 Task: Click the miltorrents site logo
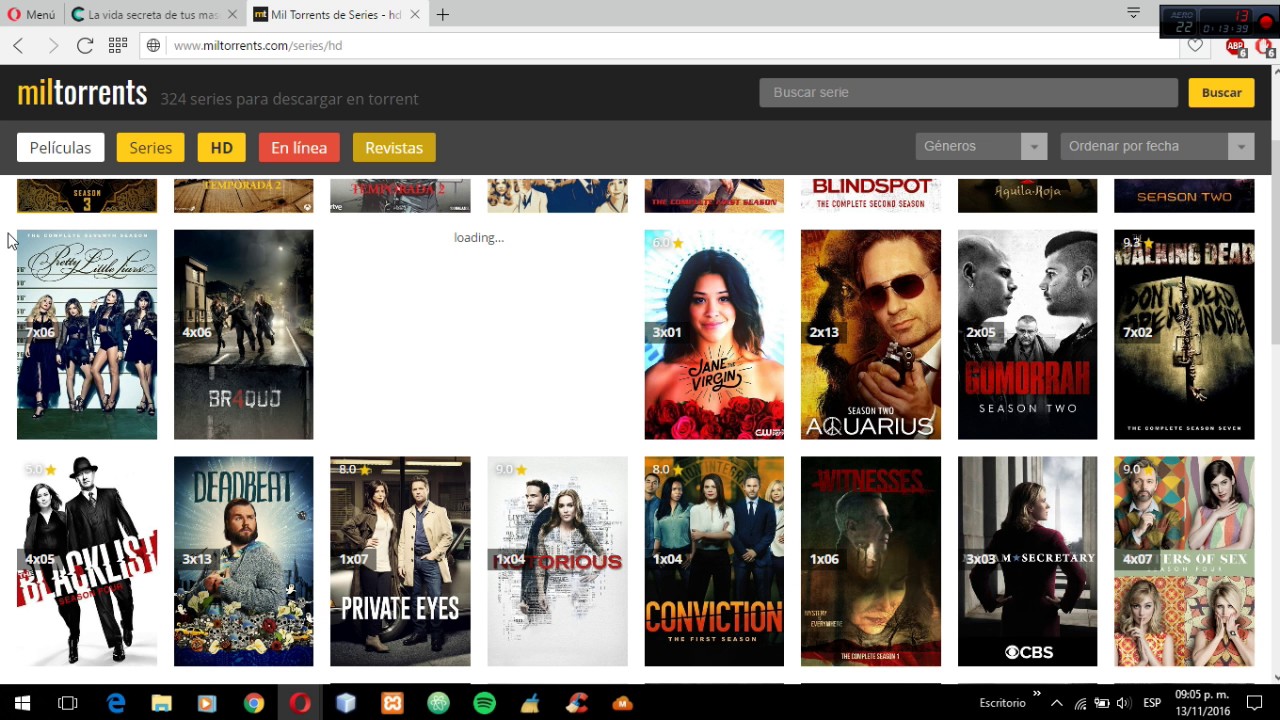[x=82, y=93]
